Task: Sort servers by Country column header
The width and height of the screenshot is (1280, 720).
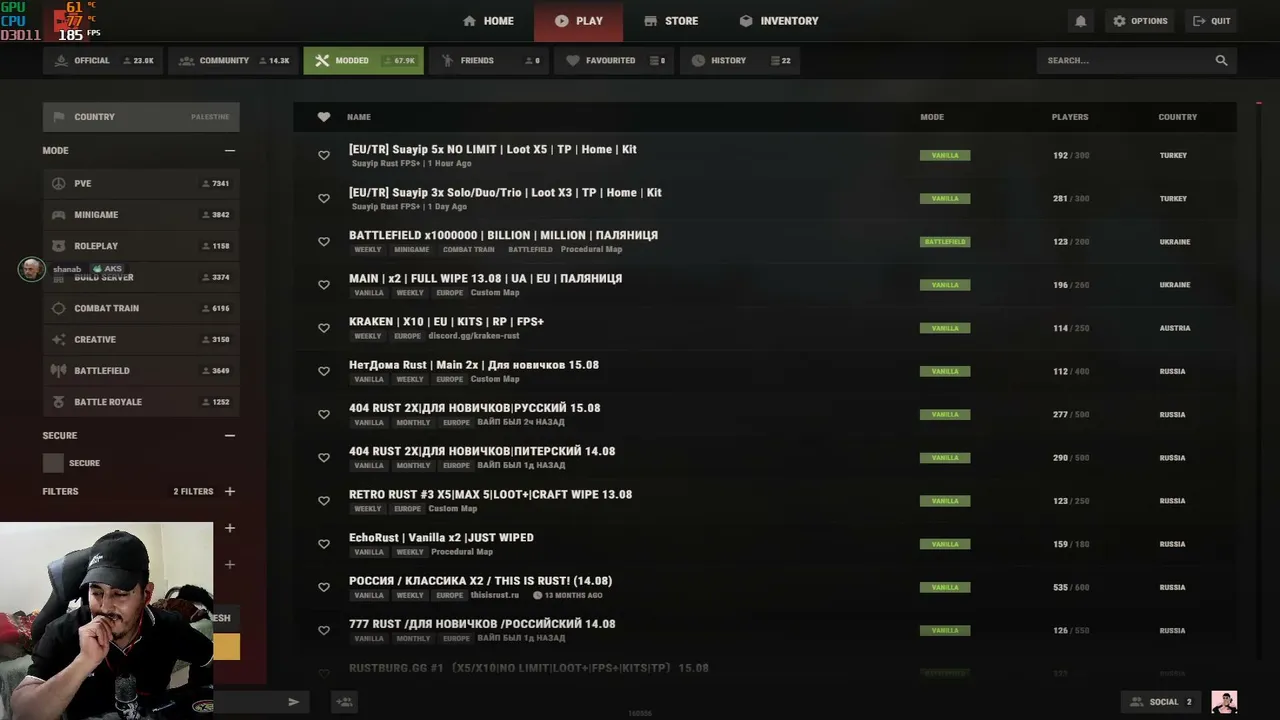Action: pyautogui.click(x=1178, y=117)
